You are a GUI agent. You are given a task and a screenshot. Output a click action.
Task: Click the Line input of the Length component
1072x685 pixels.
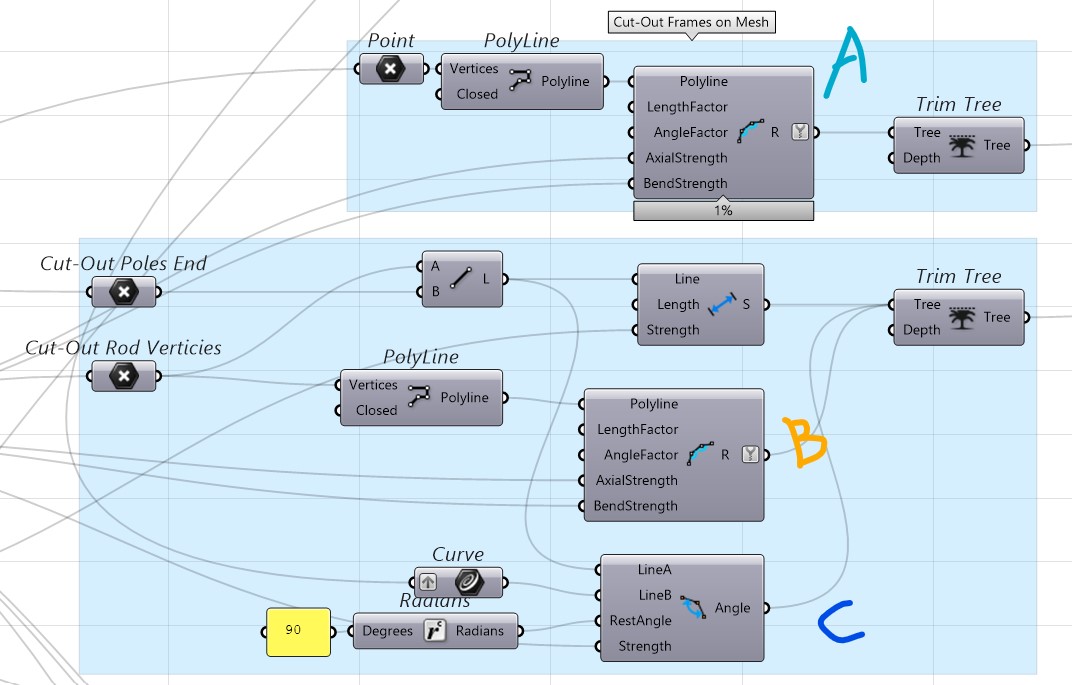tap(687, 279)
